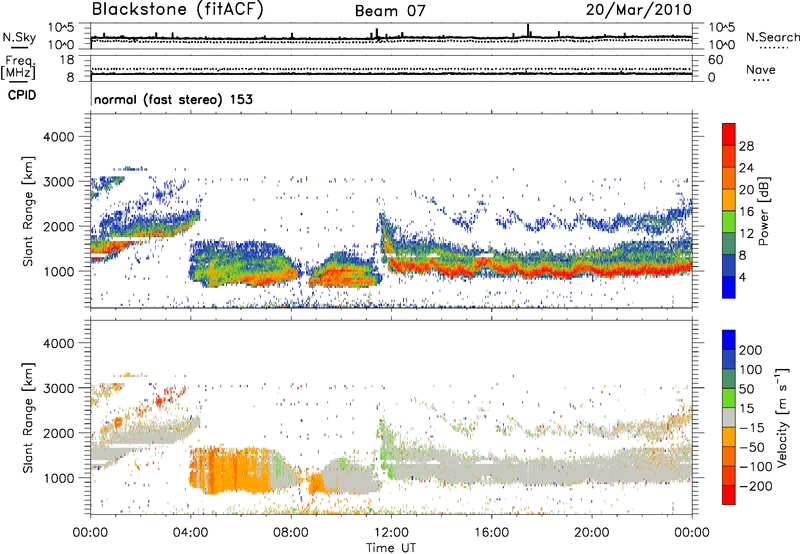
Task: Click 'Slant Range [km]' label of velocity panel
Action: (x=28, y=418)
